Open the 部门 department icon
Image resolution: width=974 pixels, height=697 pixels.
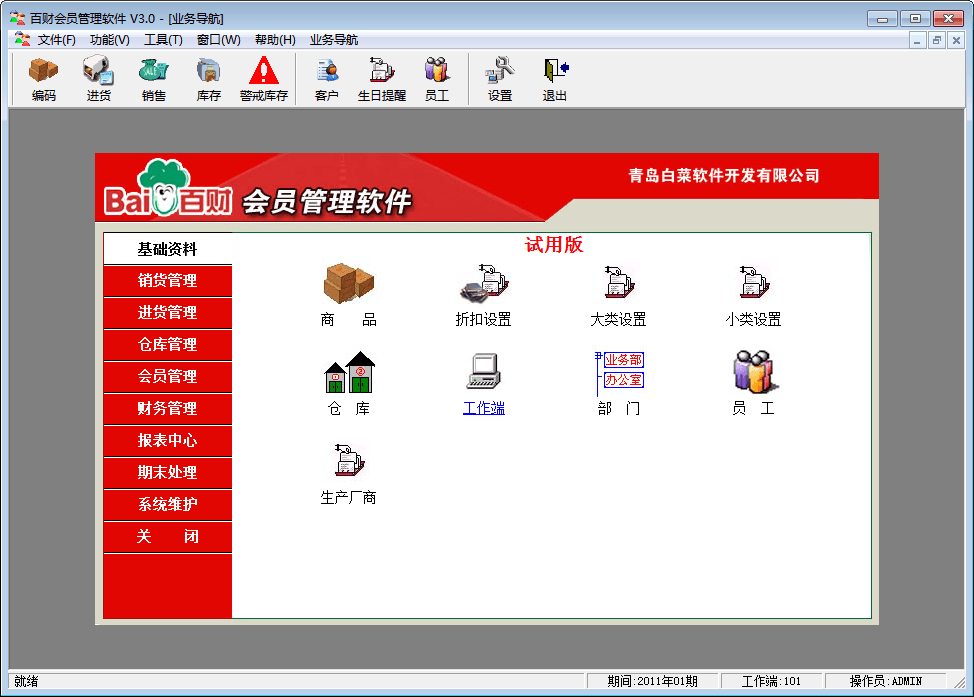coord(619,374)
